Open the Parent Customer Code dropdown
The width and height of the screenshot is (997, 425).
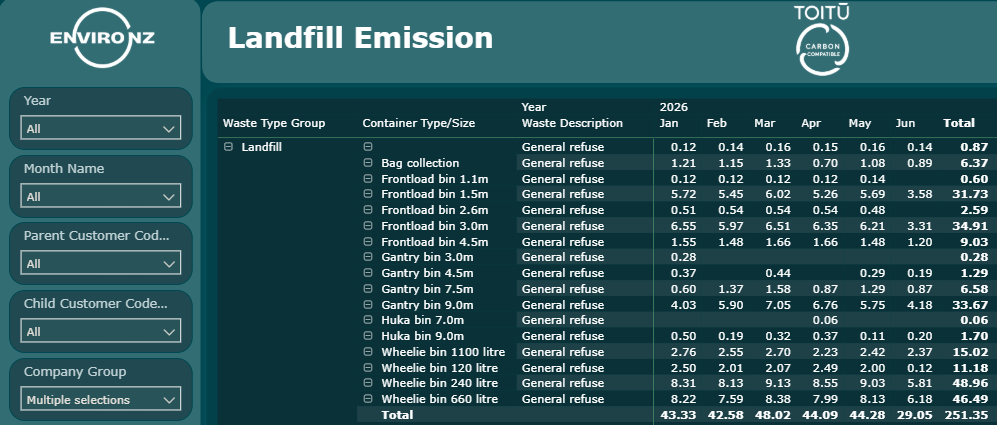coord(100,263)
